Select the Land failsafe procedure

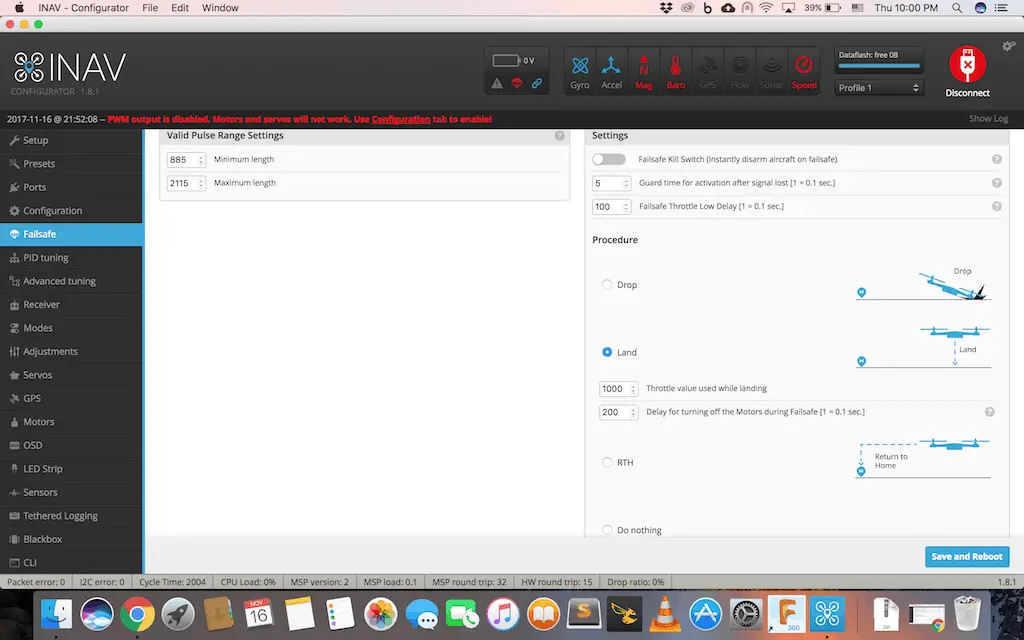(607, 352)
